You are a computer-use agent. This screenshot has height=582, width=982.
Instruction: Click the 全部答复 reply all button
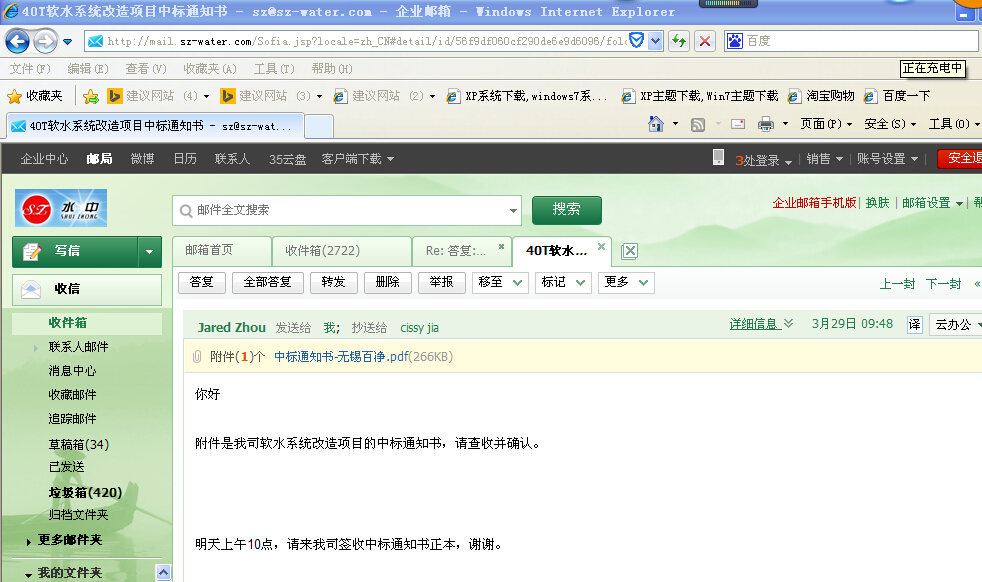tap(267, 282)
